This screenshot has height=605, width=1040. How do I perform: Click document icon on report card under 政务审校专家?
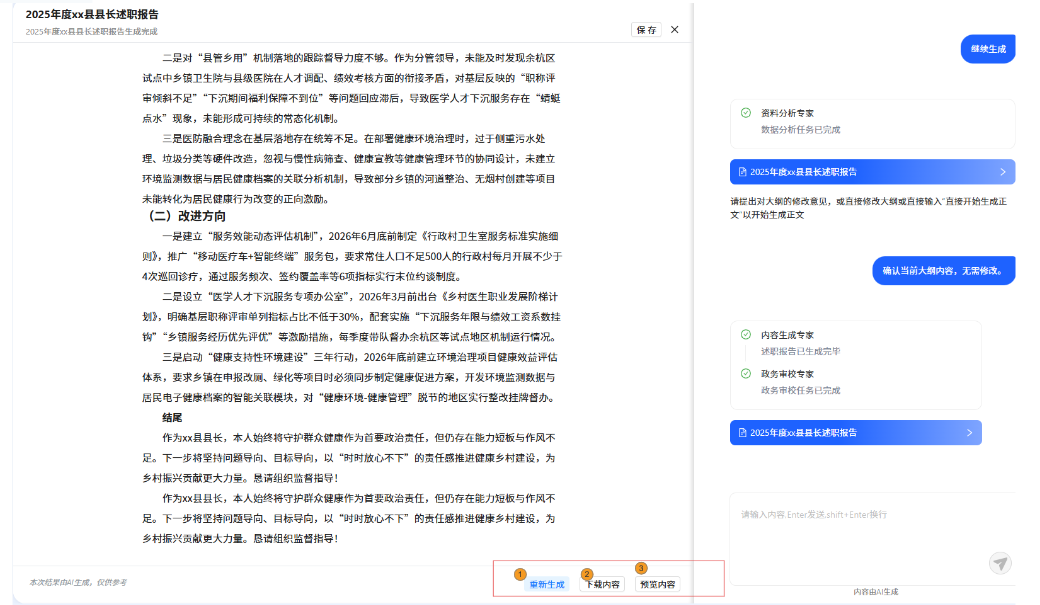741,432
